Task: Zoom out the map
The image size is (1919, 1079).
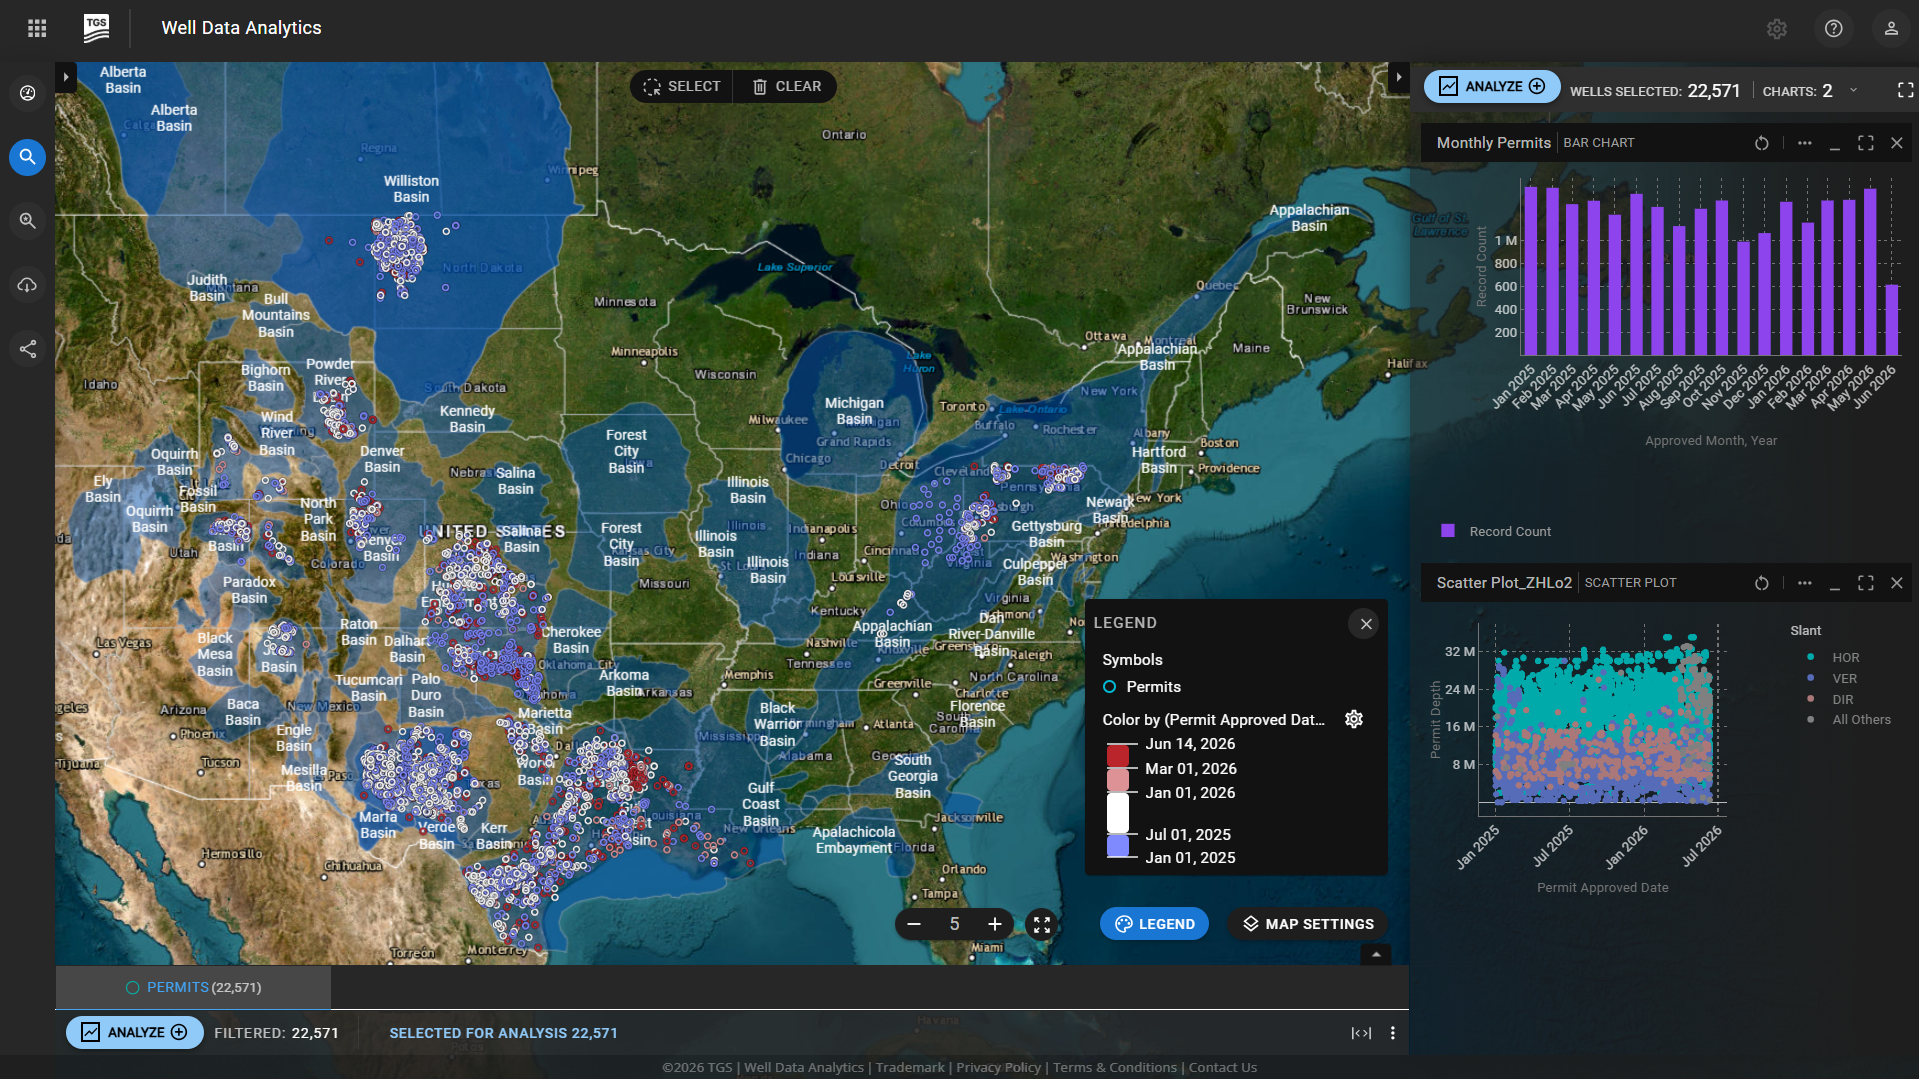Action: point(913,924)
